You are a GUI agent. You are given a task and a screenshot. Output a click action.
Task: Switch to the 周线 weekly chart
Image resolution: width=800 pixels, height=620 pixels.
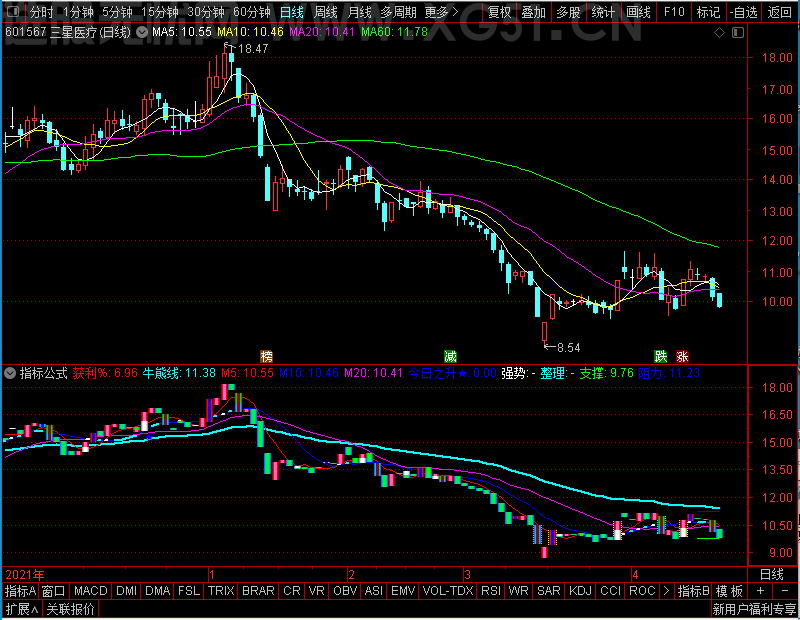click(x=326, y=12)
